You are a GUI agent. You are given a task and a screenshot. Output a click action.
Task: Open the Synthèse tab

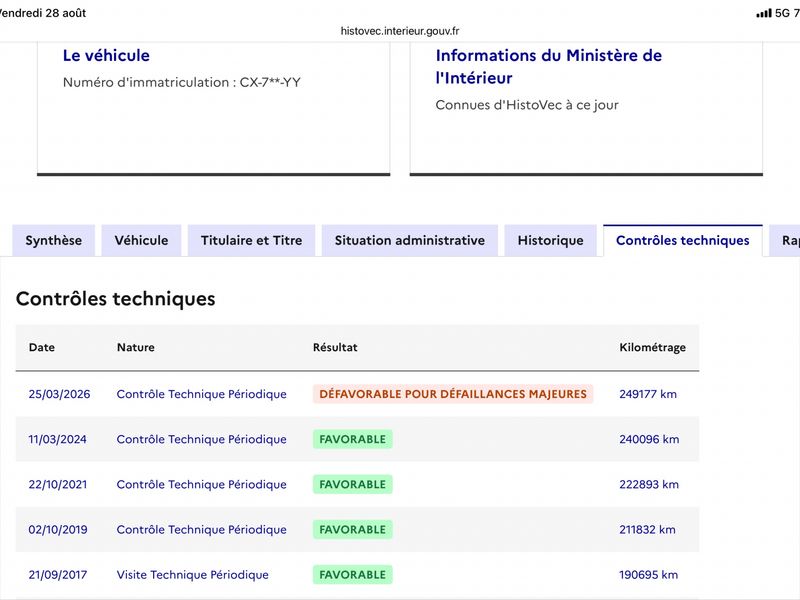[54, 240]
